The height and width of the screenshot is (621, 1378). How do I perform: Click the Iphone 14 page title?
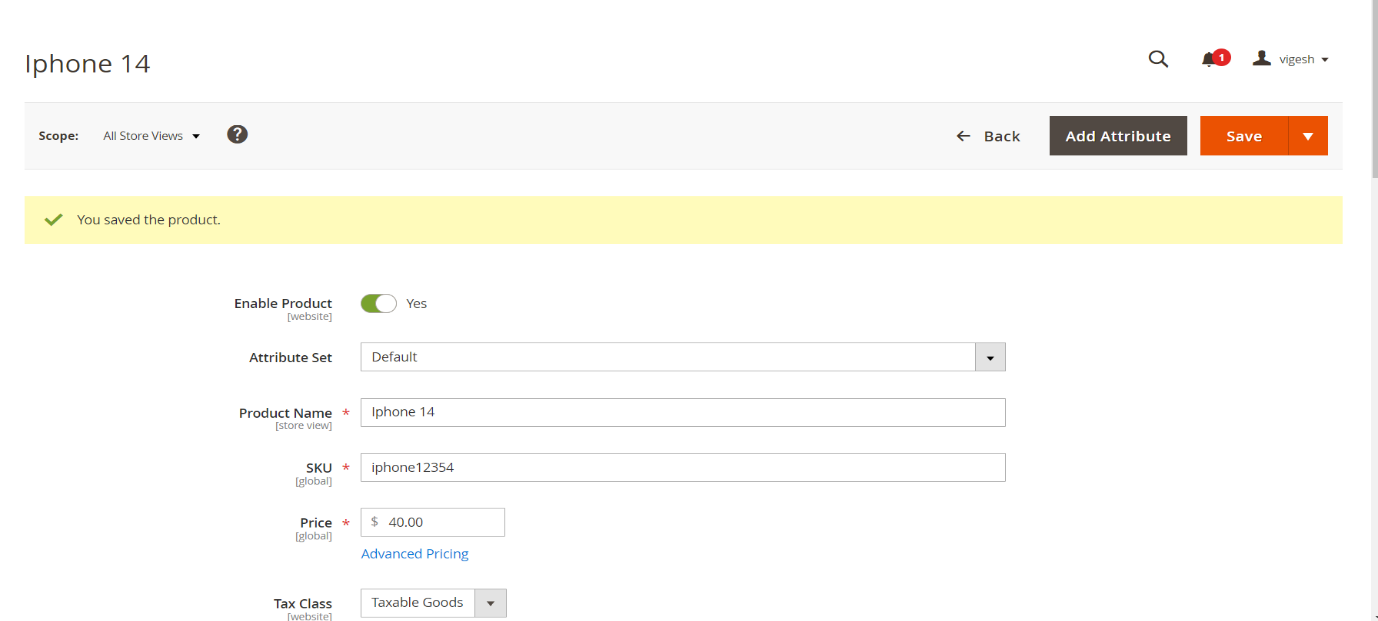point(88,63)
